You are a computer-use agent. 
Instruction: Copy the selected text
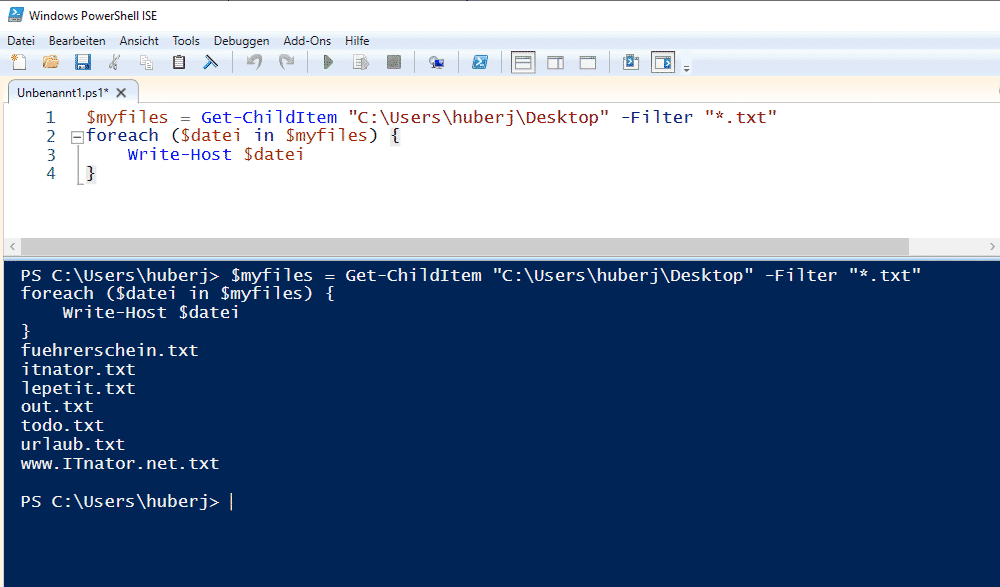[147, 62]
